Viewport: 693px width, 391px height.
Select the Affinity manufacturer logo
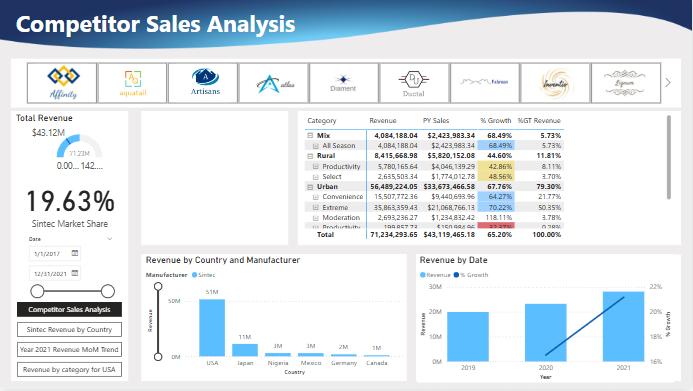pos(62,83)
